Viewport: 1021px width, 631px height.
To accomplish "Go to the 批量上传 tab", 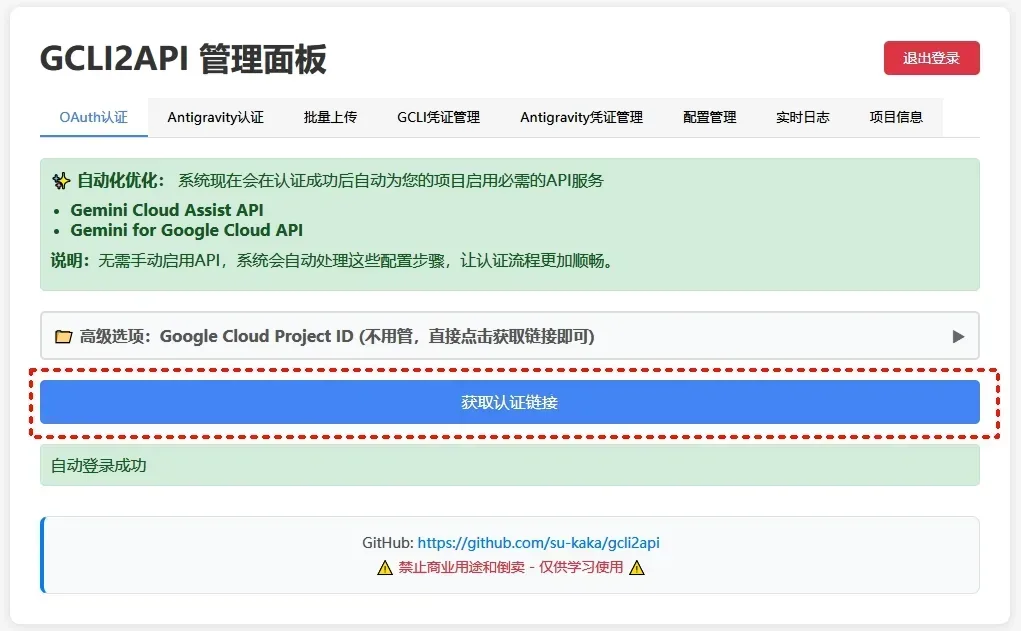I will [x=330, y=117].
